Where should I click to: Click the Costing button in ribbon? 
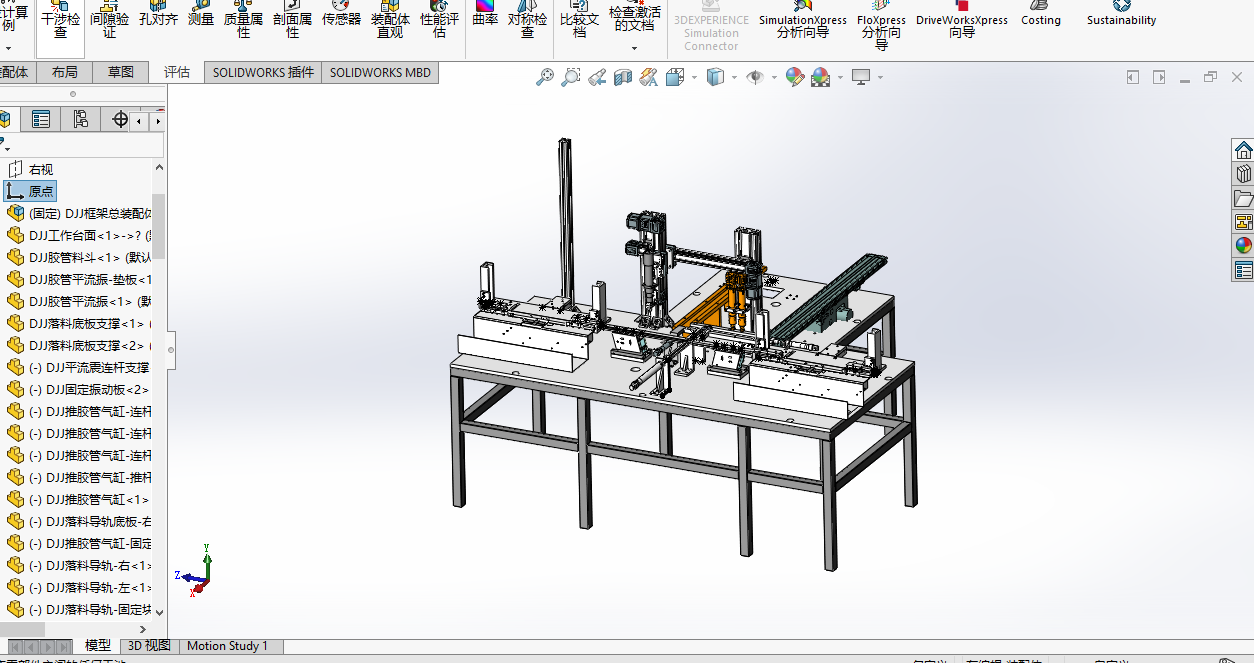(x=1040, y=20)
